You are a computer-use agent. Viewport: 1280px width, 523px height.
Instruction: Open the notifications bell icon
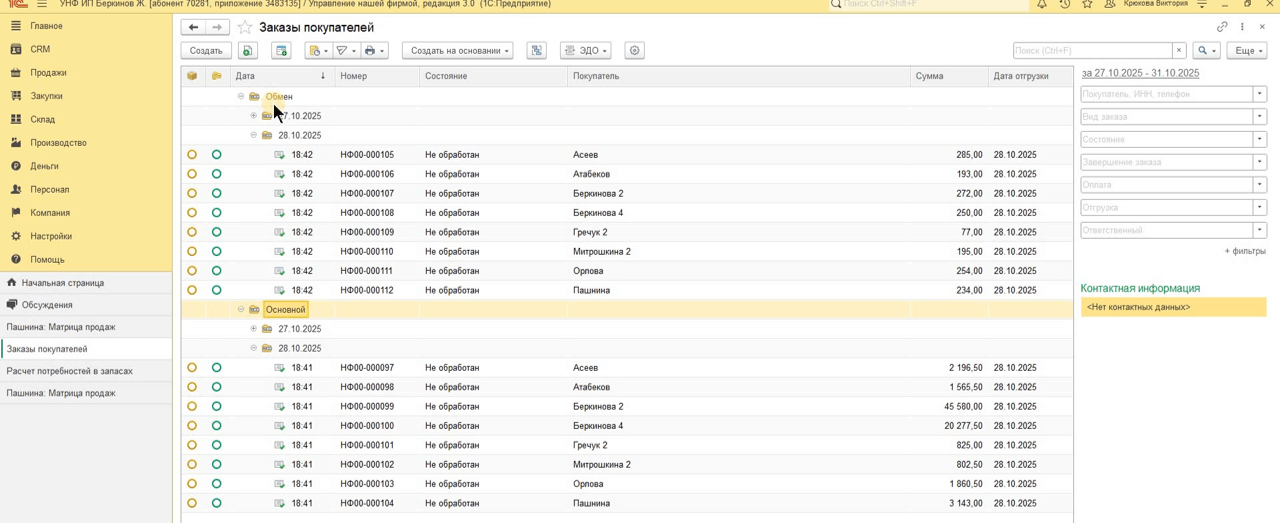pos(1041,4)
